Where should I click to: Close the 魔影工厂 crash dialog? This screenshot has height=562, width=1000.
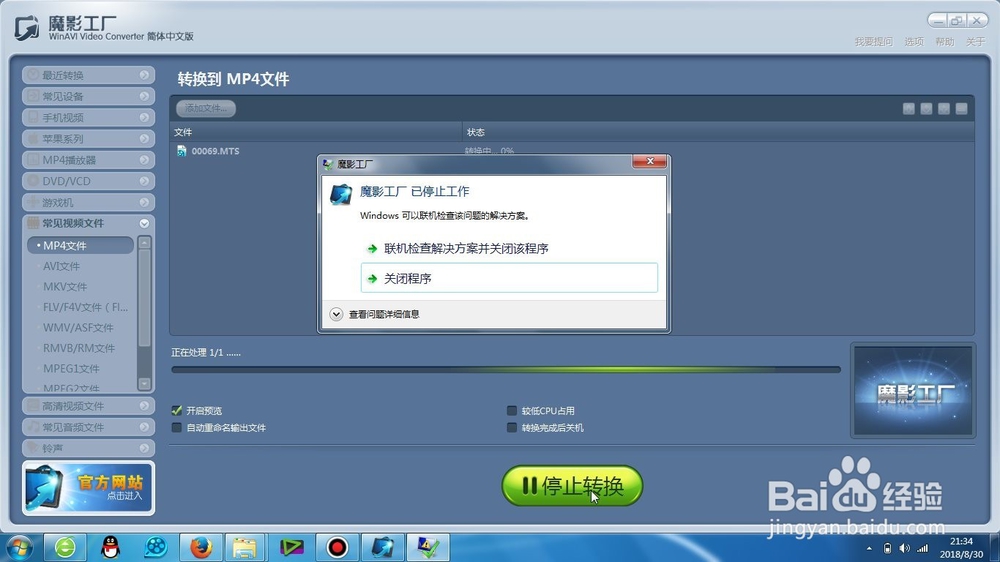coord(649,161)
